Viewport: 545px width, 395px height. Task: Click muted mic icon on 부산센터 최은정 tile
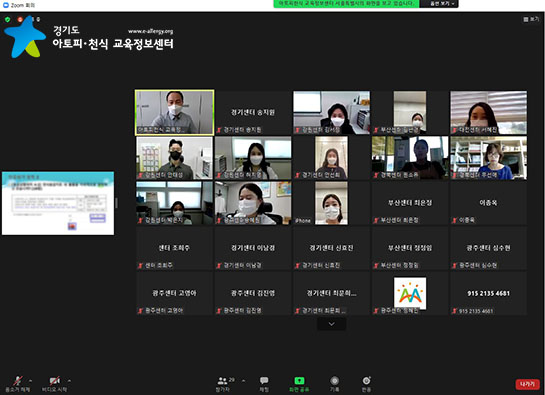(376, 220)
